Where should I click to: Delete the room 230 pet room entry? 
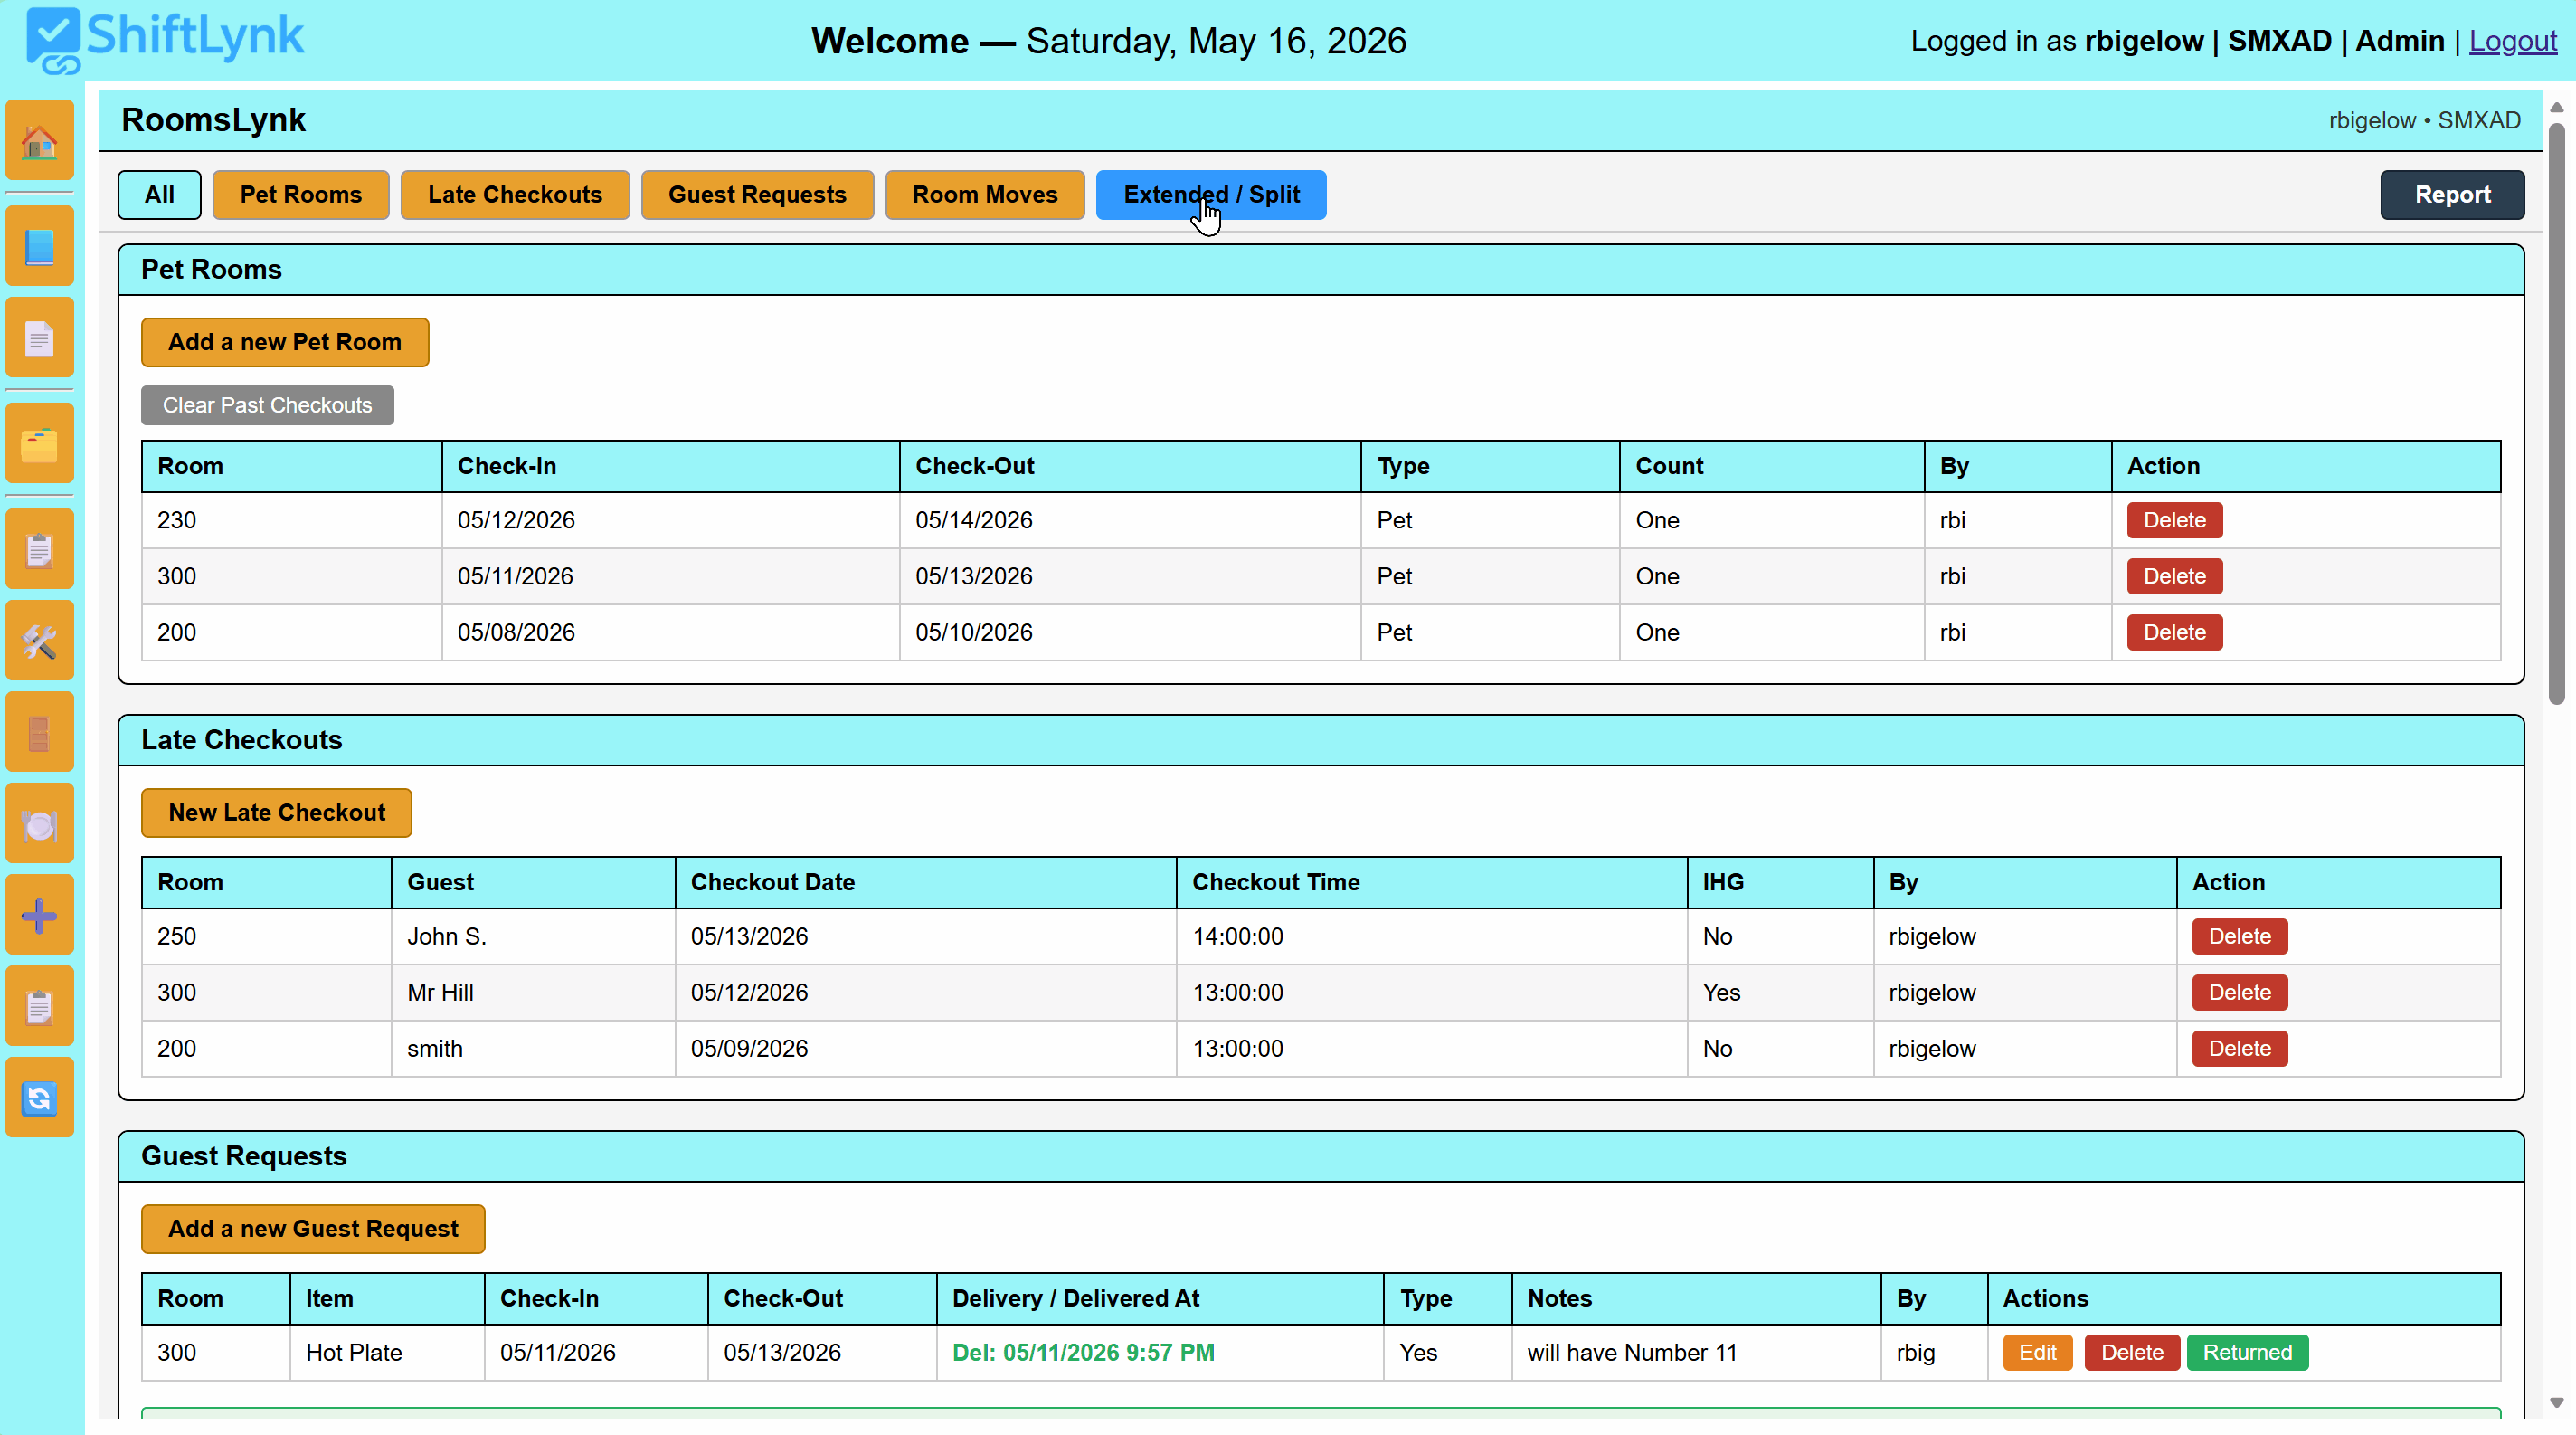[x=2174, y=520]
